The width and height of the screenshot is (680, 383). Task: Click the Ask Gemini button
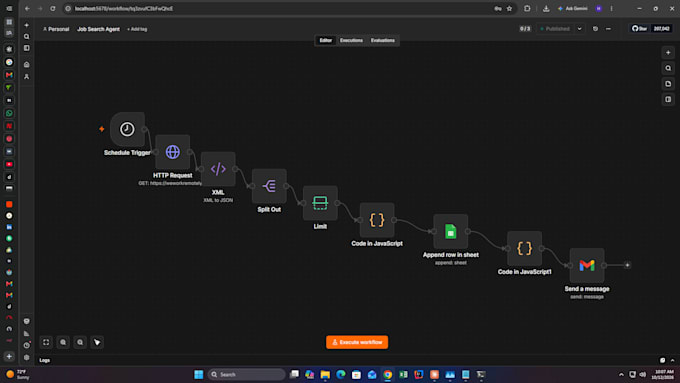coord(573,8)
